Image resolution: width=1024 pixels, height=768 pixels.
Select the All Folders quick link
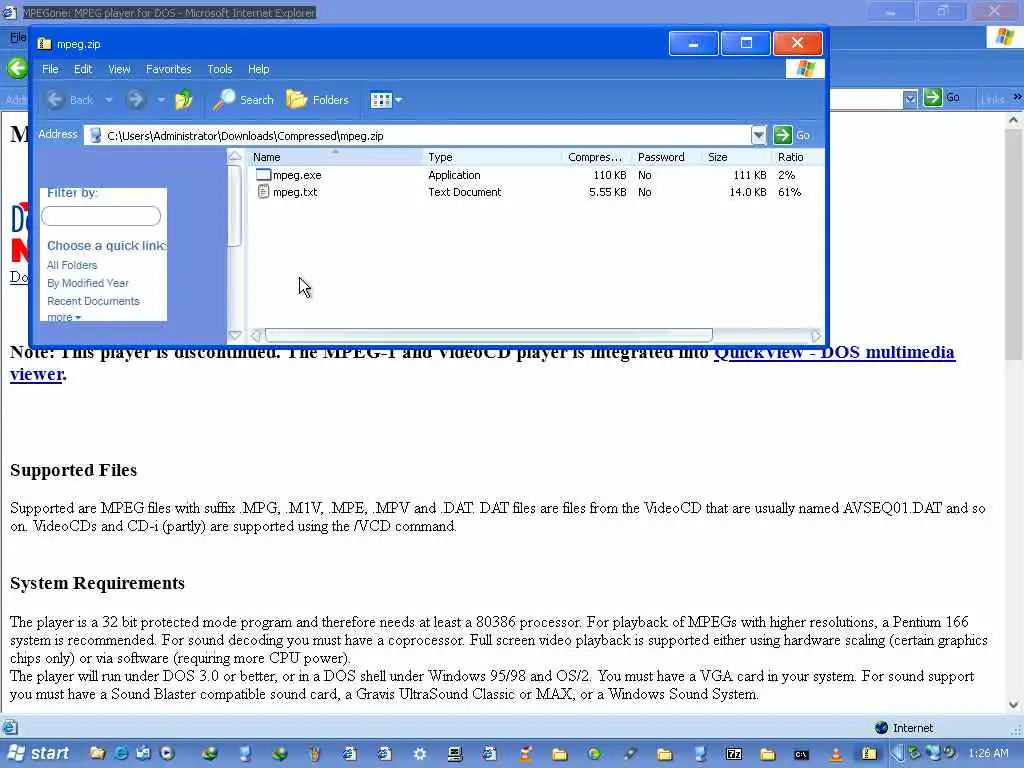tap(72, 265)
